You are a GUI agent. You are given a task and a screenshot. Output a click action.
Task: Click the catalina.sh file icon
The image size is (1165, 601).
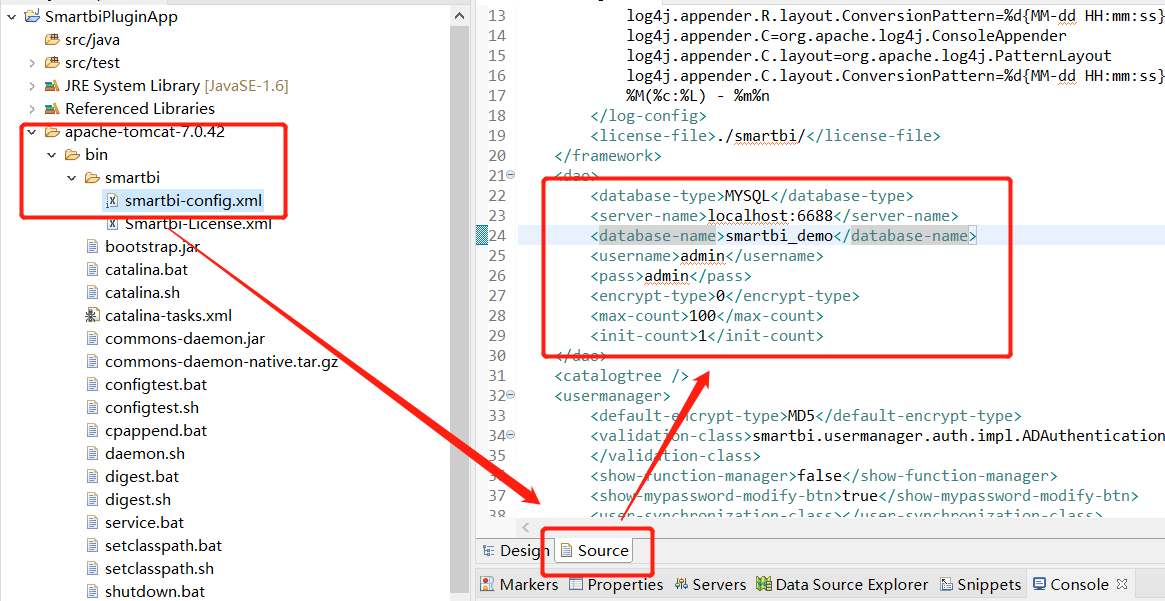[92, 293]
